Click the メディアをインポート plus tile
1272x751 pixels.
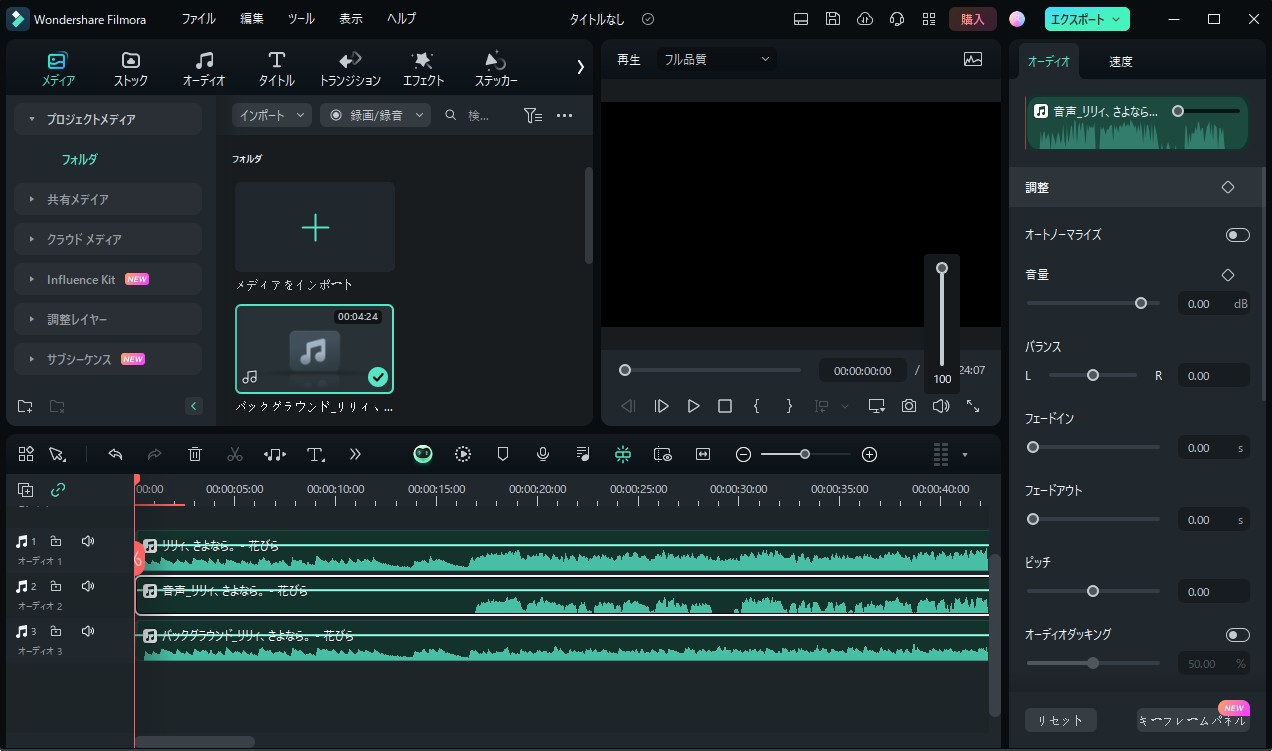pos(315,227)
